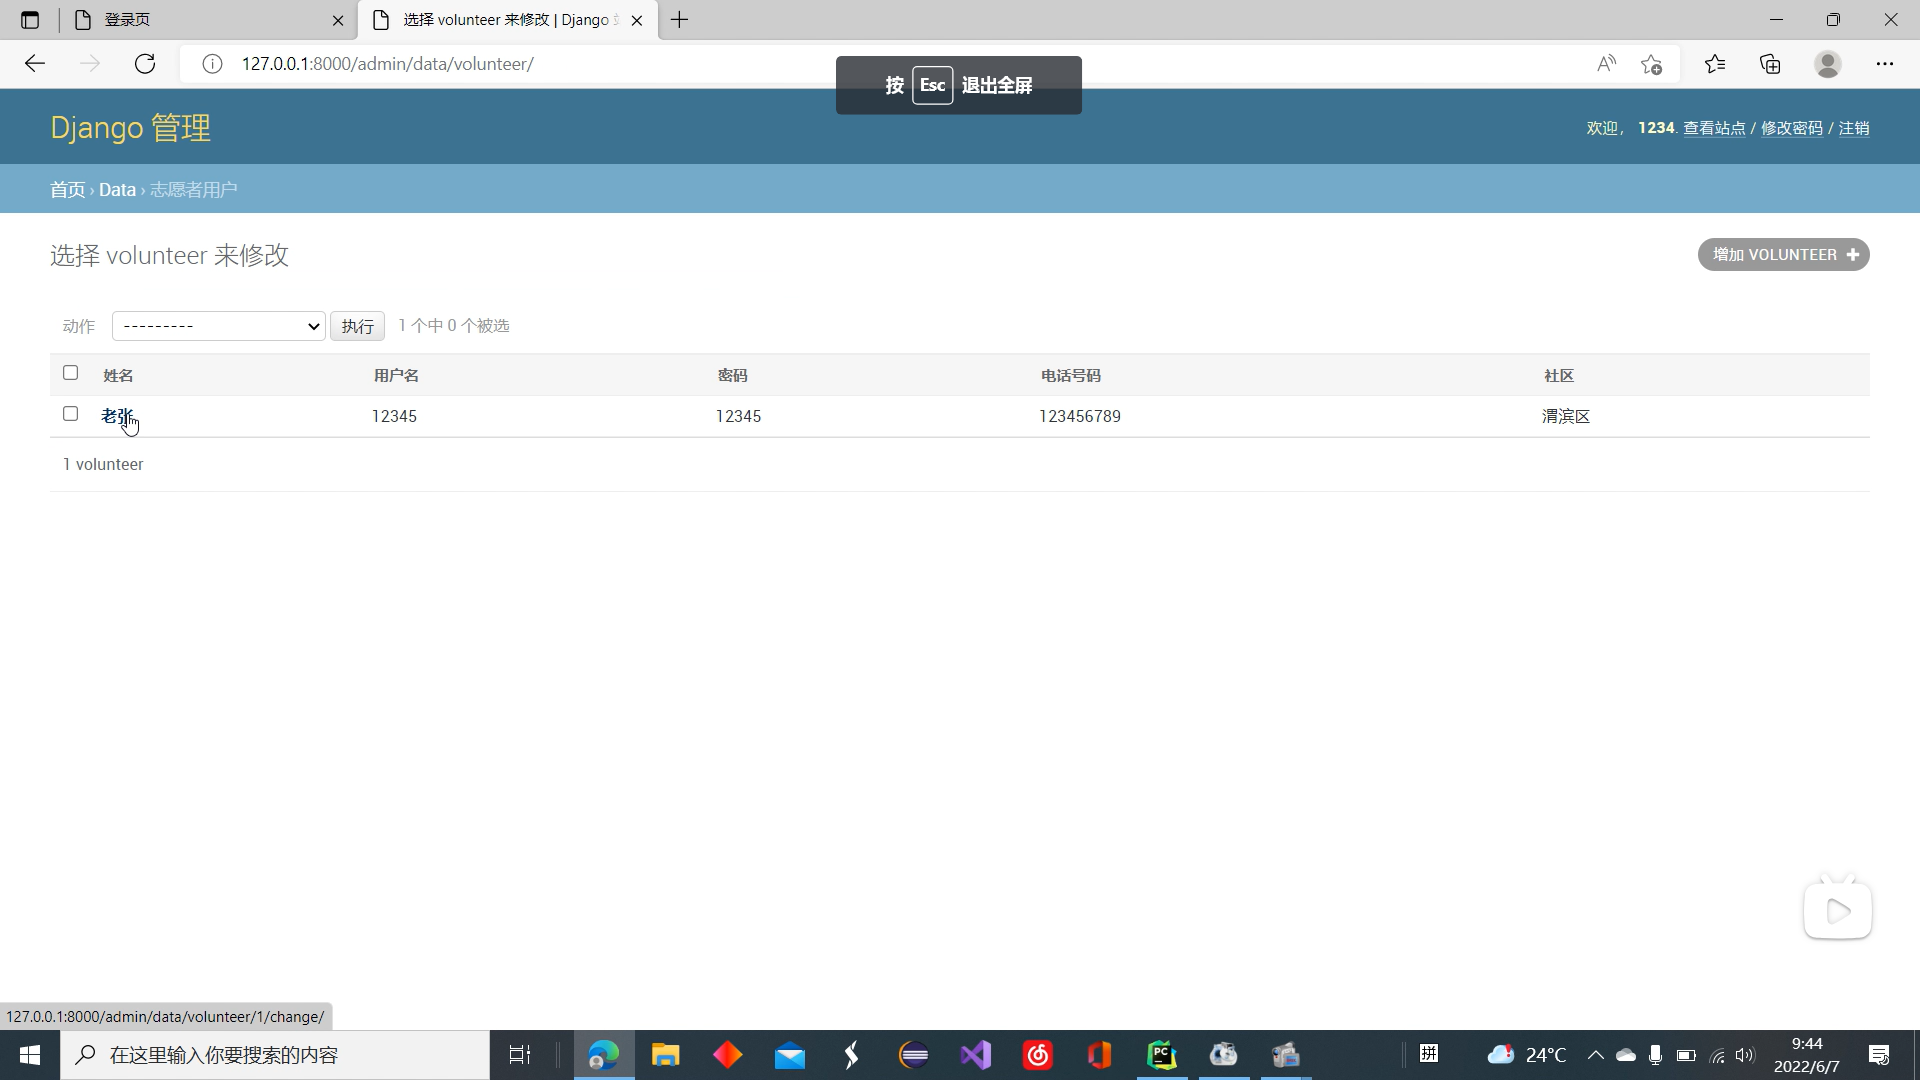1920x1080 pixels.
Task: Sort by the 用户名 column header
Action: point(396,376)
